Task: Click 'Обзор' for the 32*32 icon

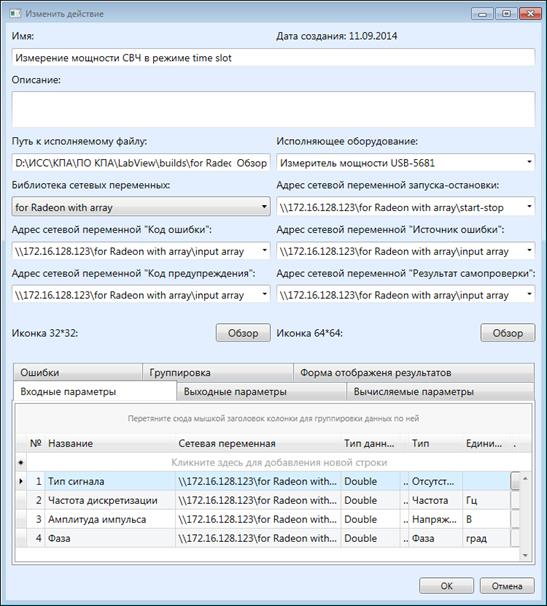Action: [243, 333]
